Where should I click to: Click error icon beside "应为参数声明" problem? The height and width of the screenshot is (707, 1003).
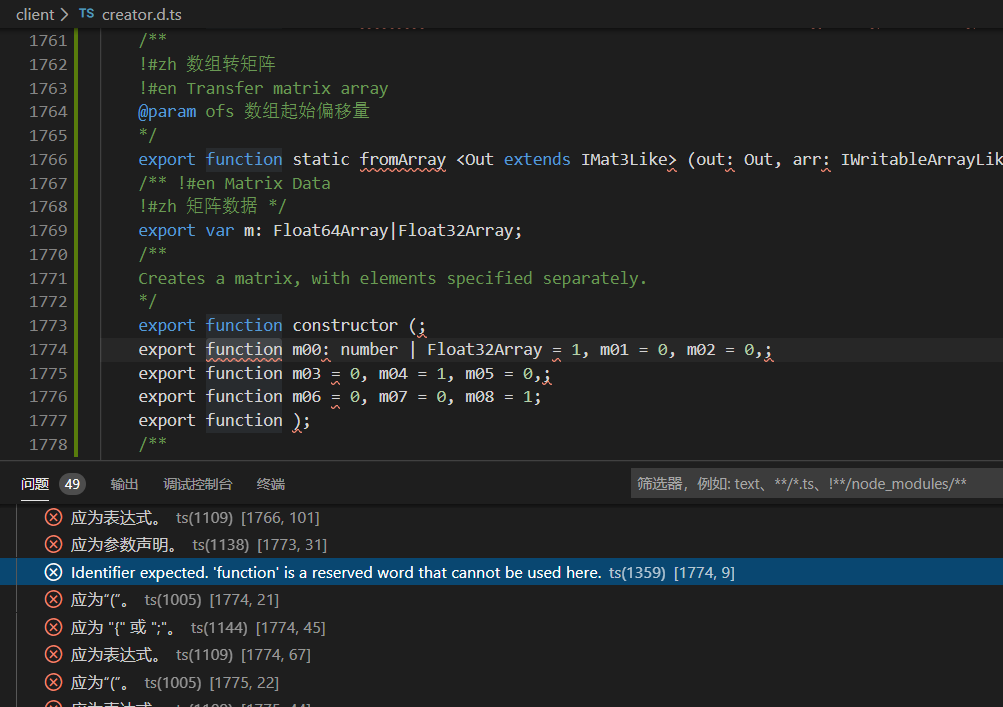[54, 545]
